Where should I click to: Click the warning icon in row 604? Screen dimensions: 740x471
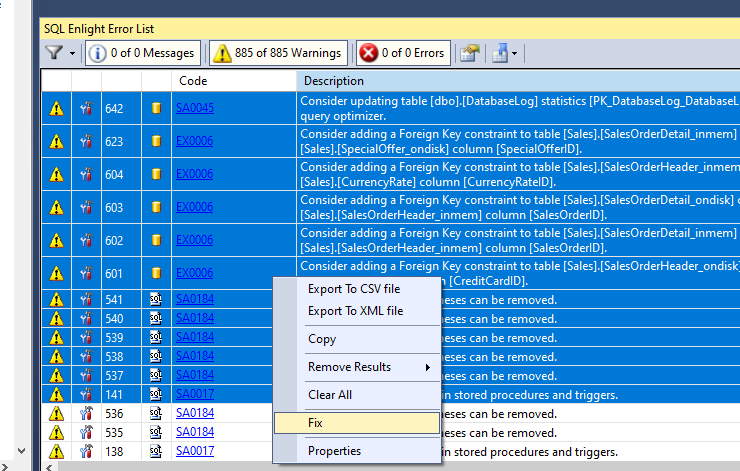tap(57, 175)
